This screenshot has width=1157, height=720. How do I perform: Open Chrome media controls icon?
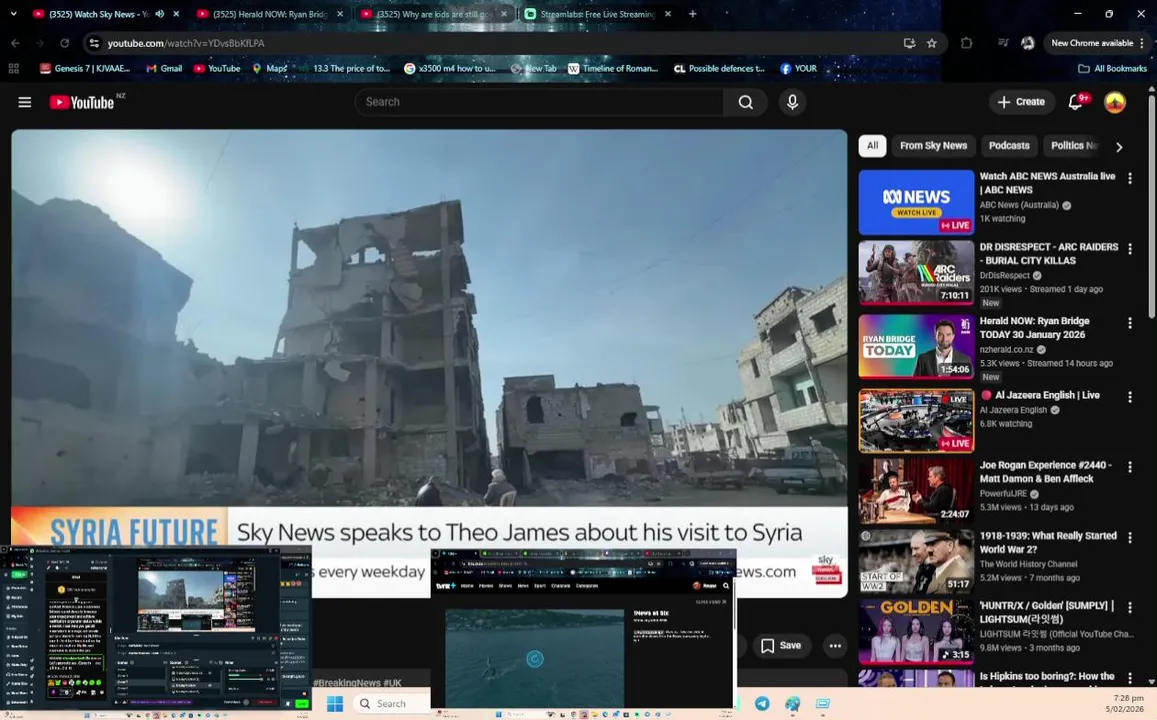click(x=1003, y=43)
